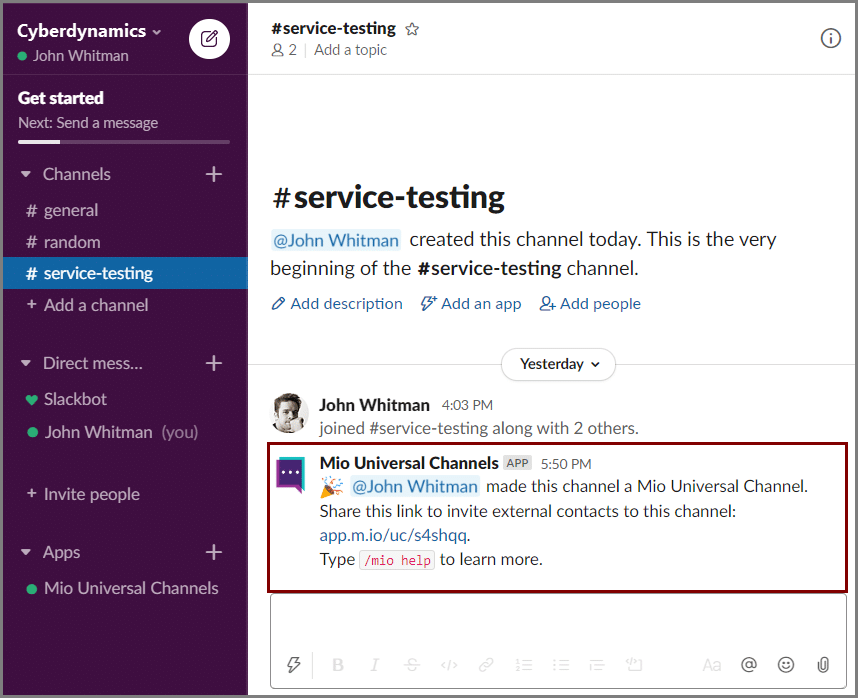Screen dimensions: 858x698
Task: Open the Cyberdynamics workspace menu
Action: click(89, 31)
